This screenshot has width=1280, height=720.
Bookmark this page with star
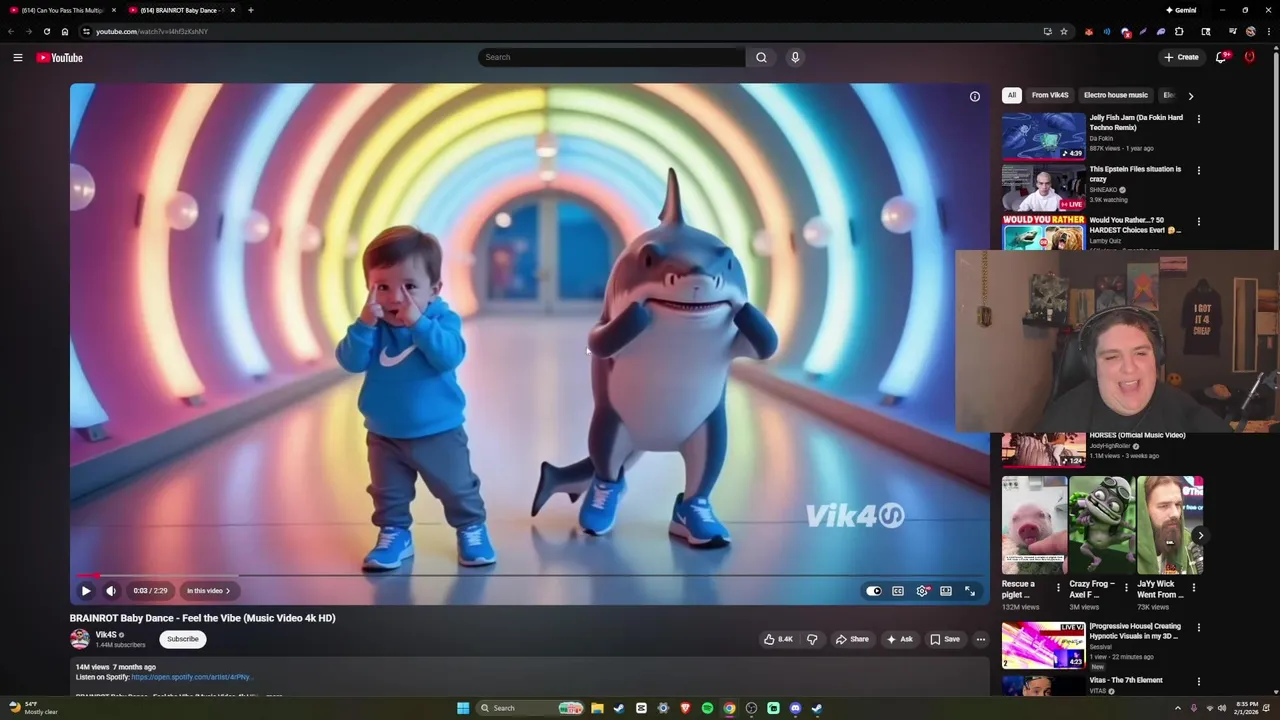1064,31
